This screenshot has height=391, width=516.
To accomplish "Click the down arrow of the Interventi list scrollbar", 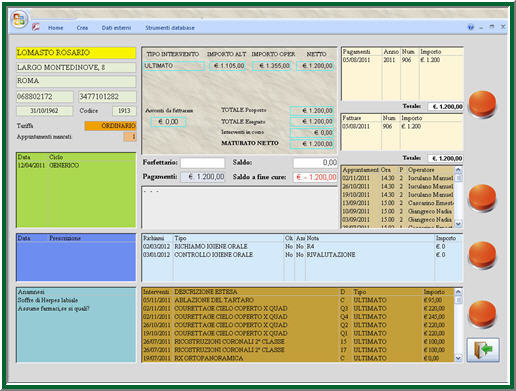I will [458, 358].
